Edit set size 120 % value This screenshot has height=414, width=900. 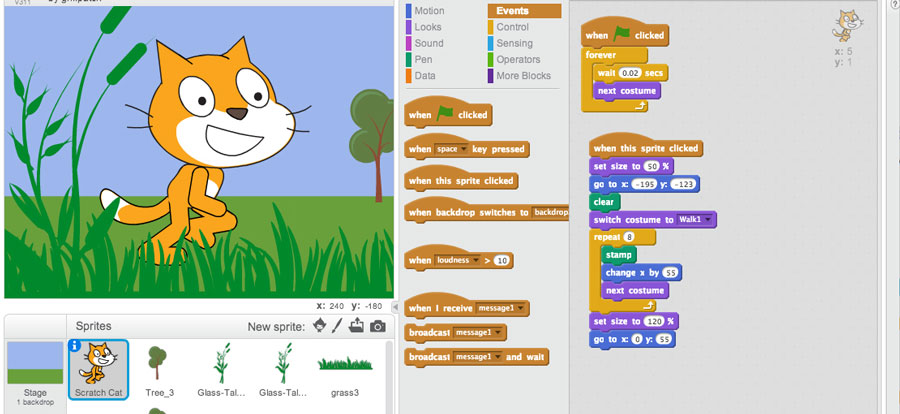tap(653, 322)
